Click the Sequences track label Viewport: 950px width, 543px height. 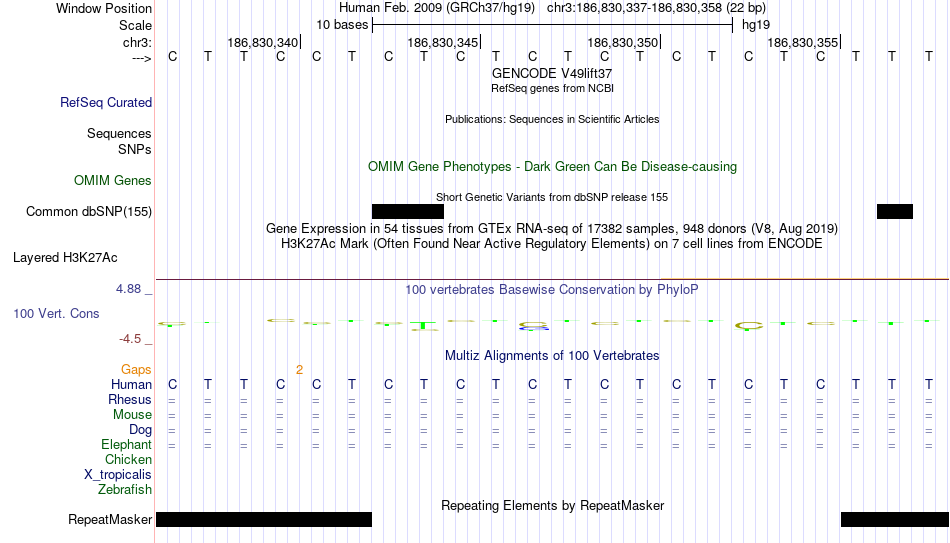(119, 133)
